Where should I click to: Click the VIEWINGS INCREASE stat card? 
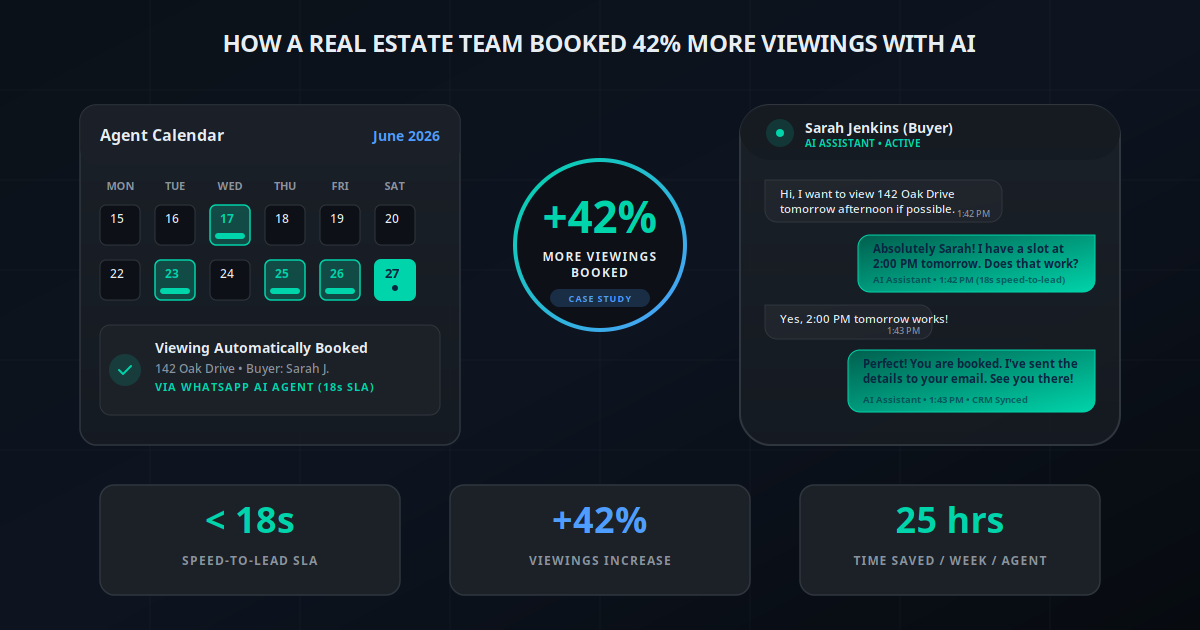[x=600, y=540]
